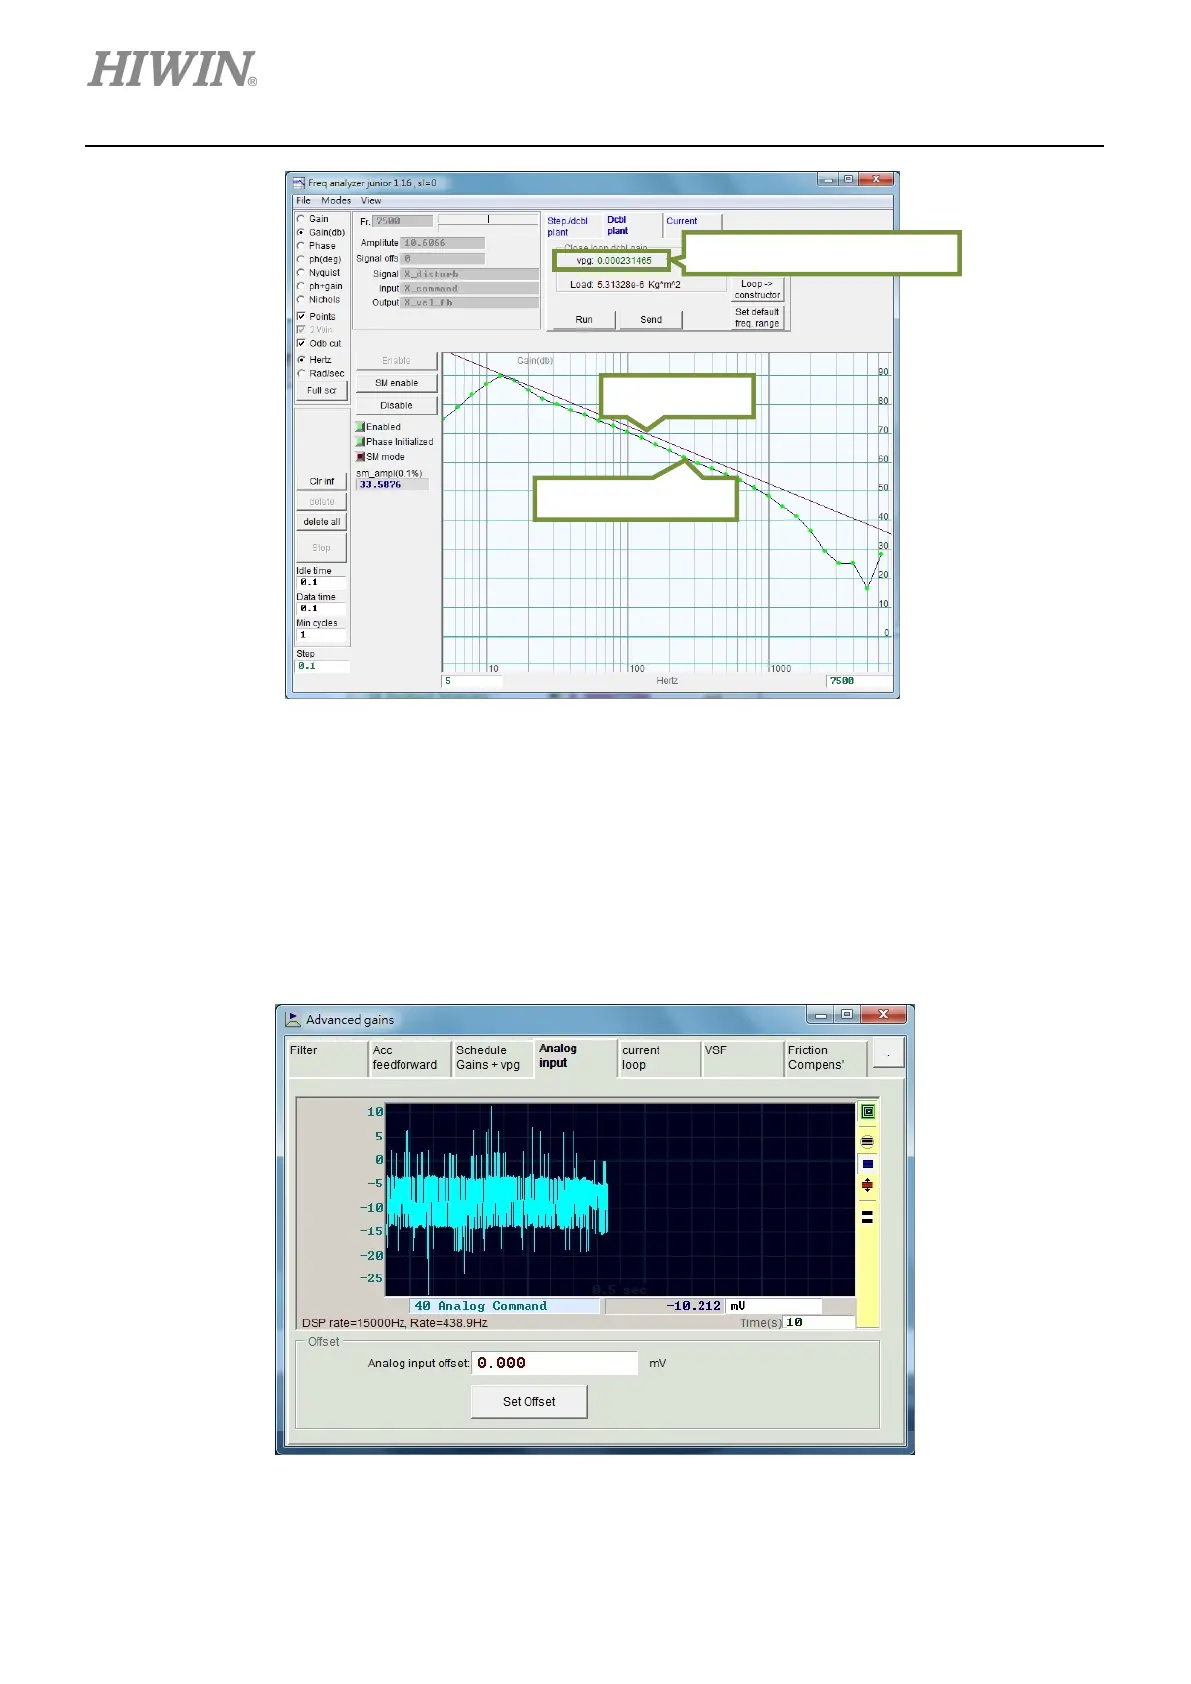The height and width of the screenshot is (1684, 1191).
Task: Click the Step value field
Action: tap(322, 666)
